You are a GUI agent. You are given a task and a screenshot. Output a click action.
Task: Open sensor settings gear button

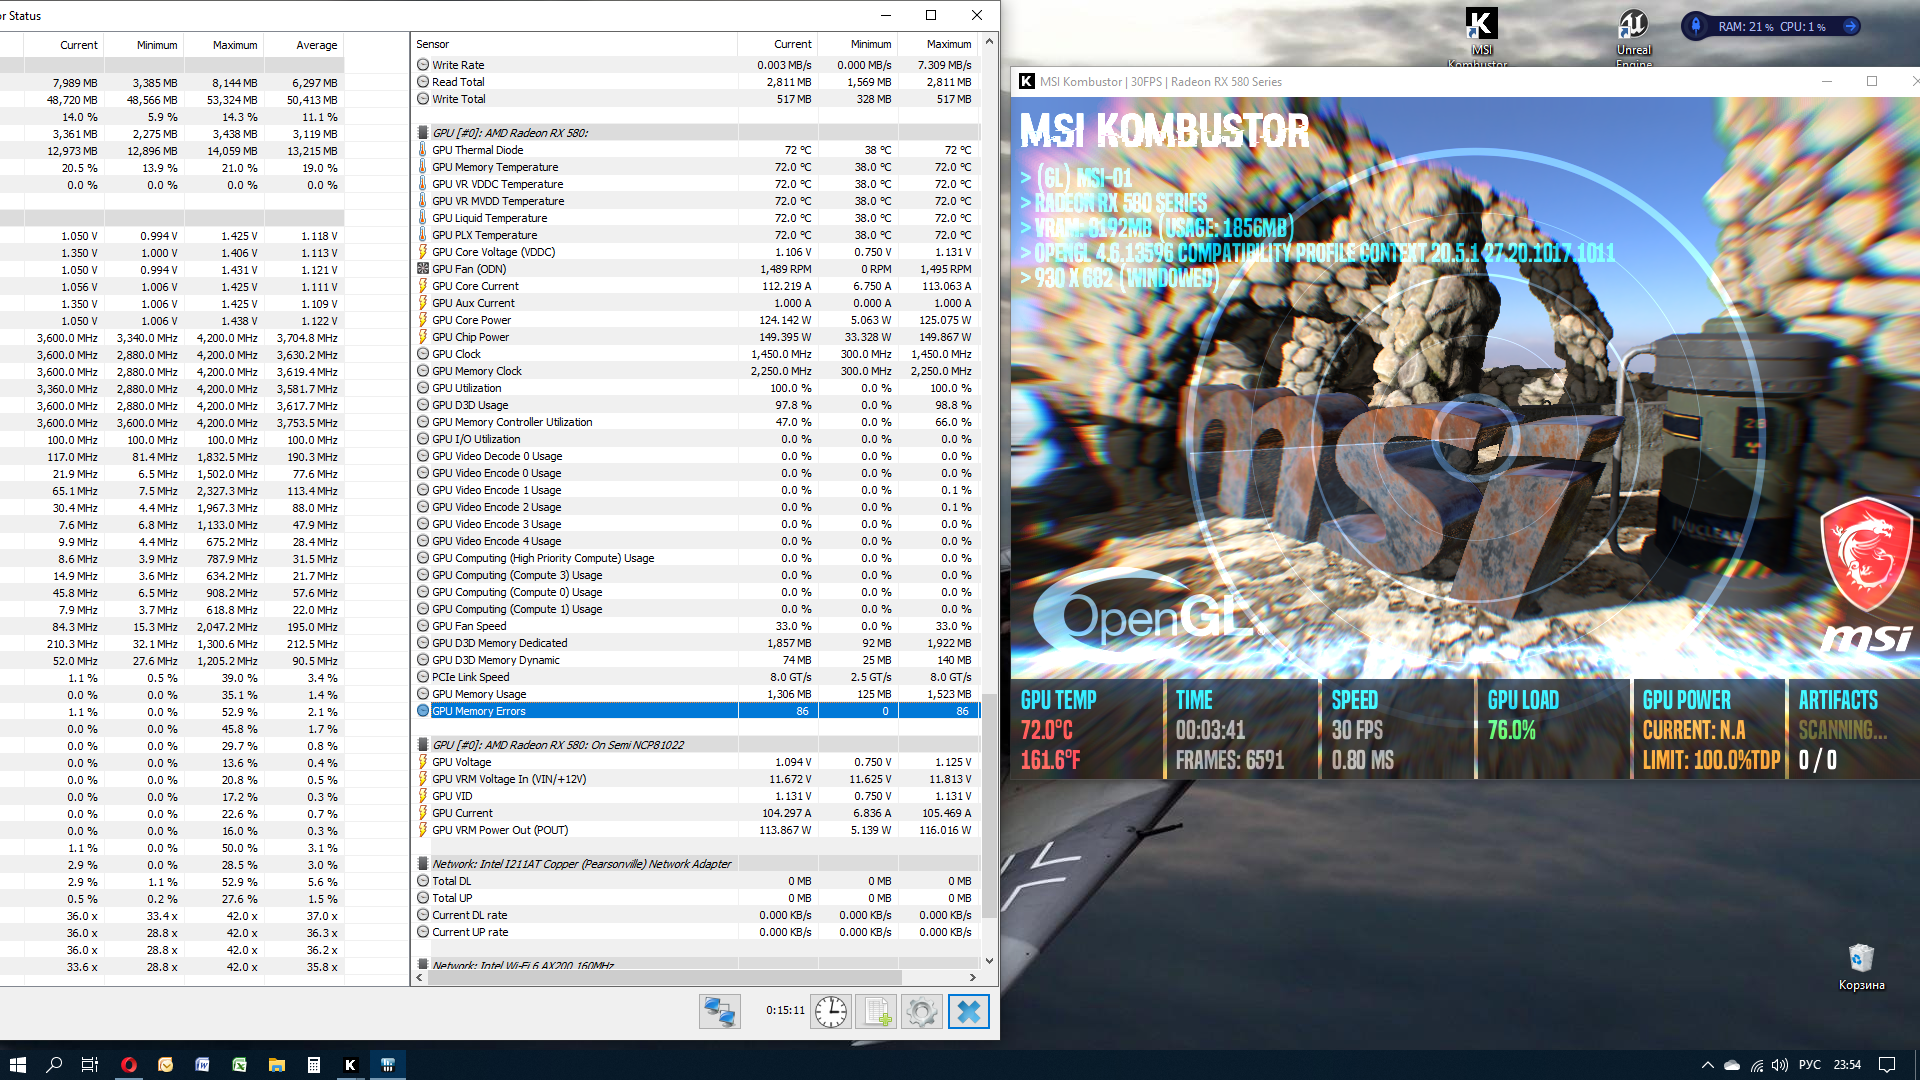click(921, 1011)
